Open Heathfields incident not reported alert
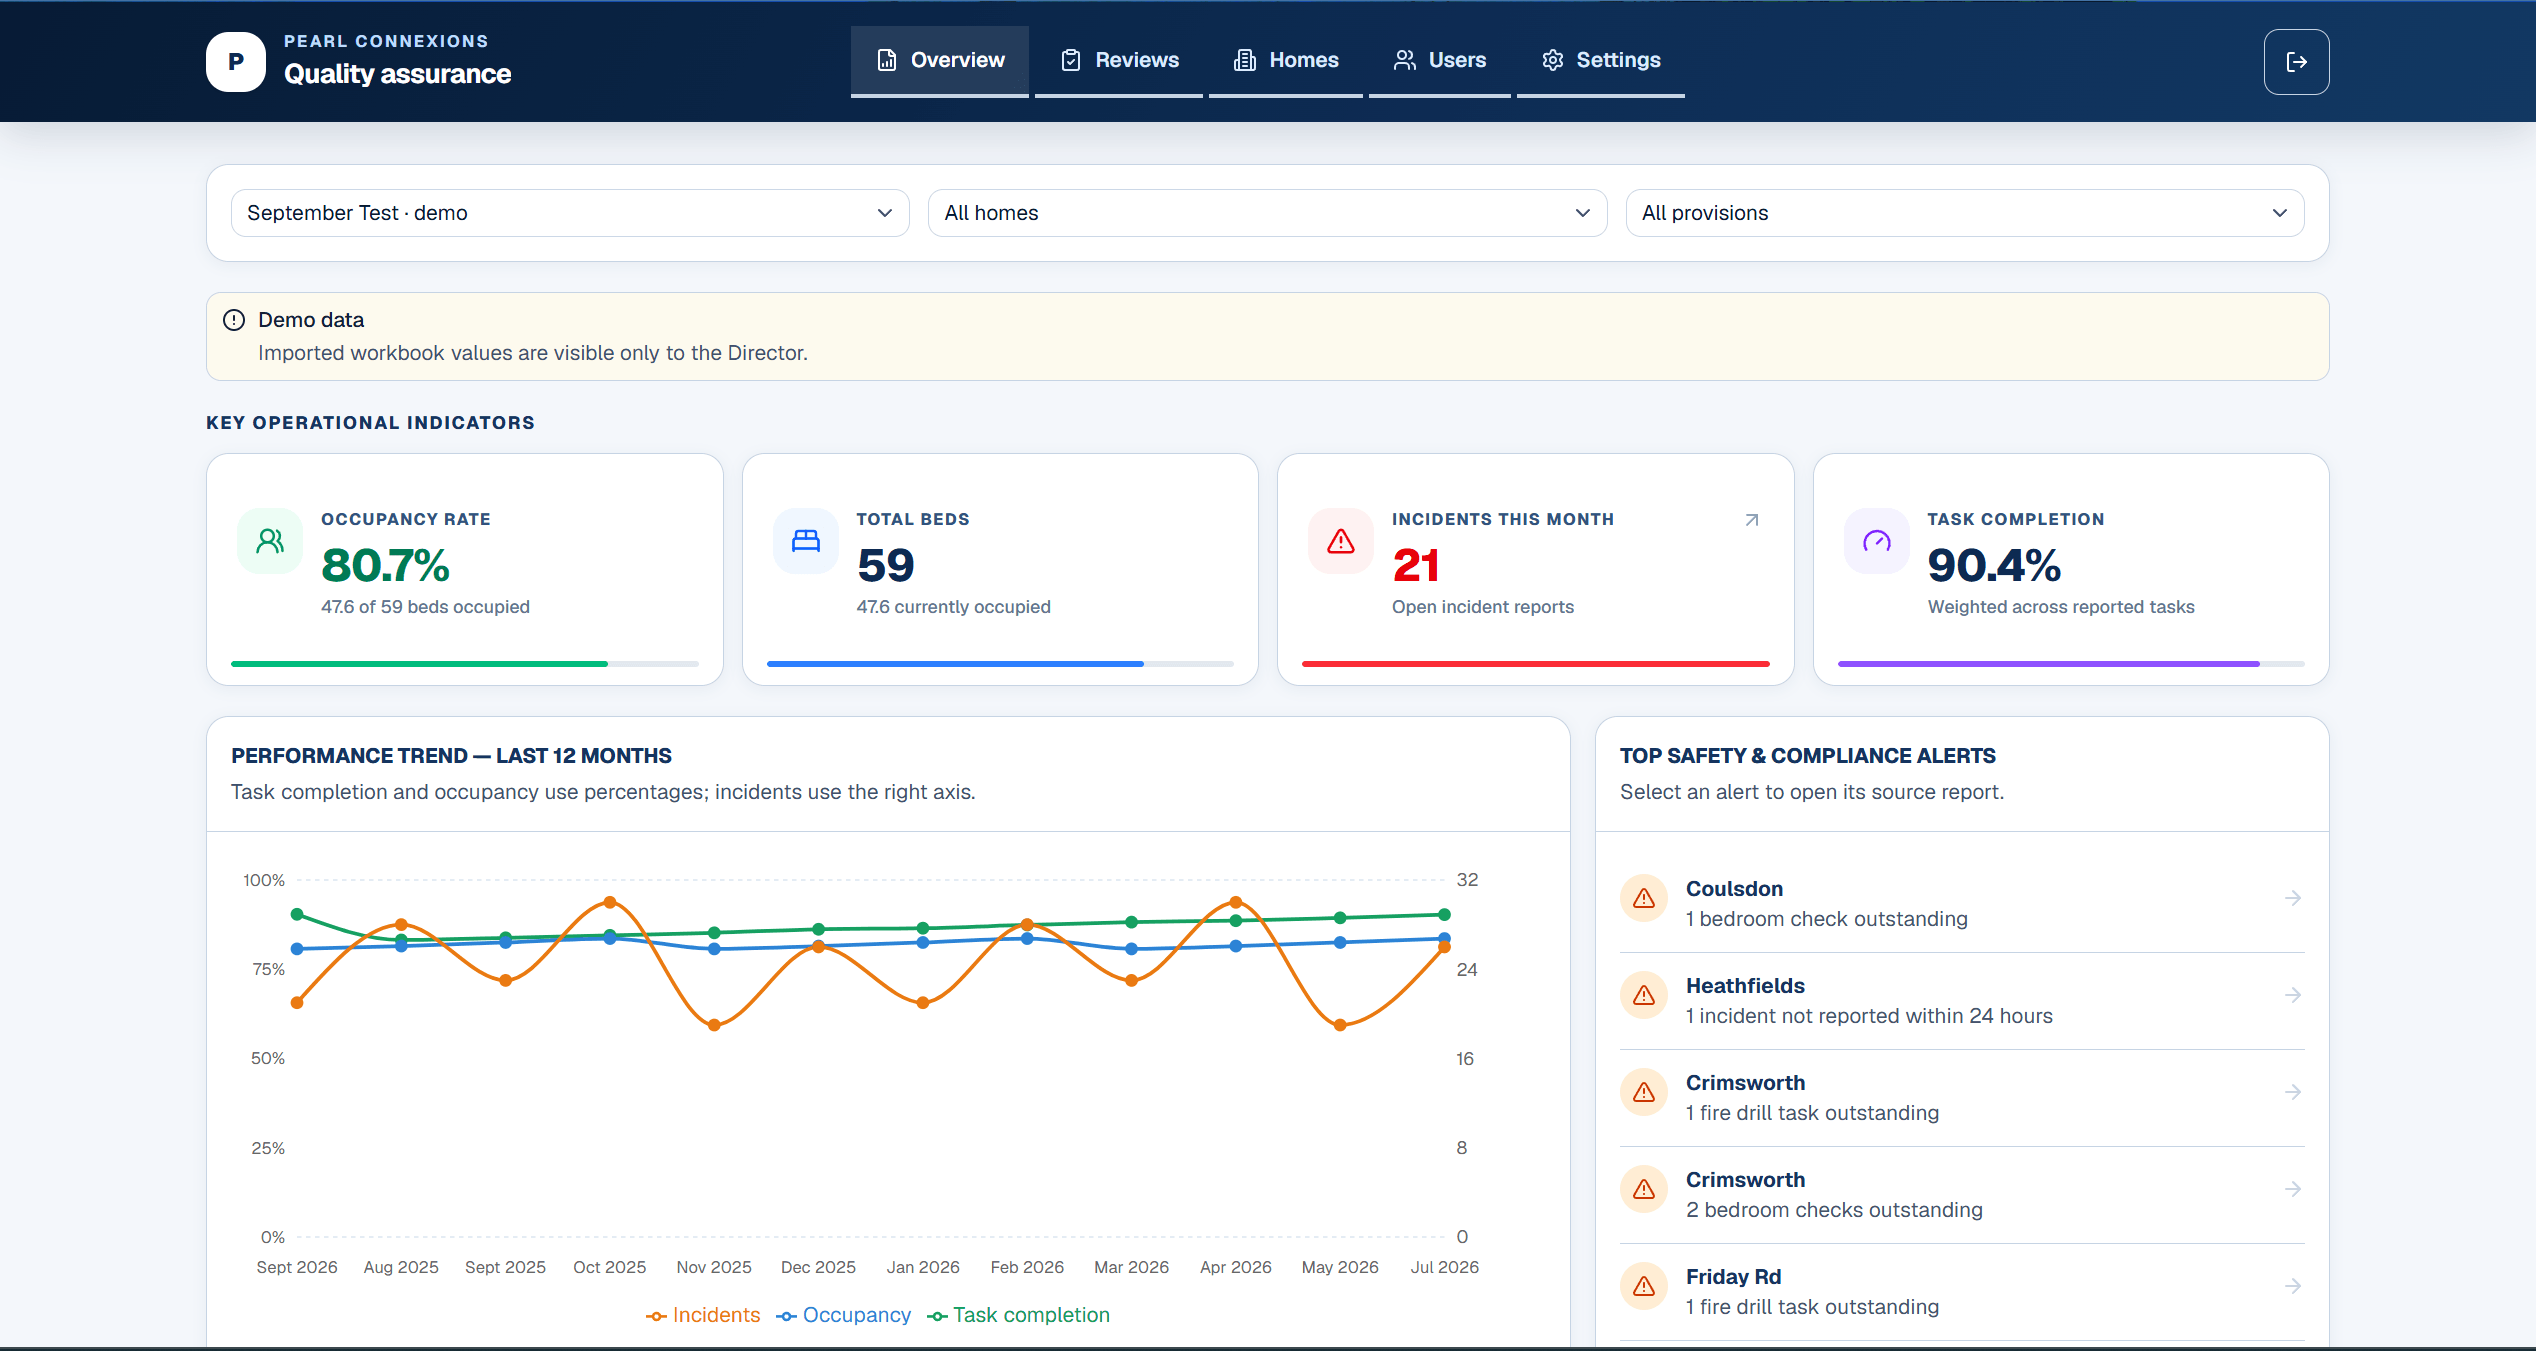Viewport: 2536px width, 1351px height. click(1962, 1000)
